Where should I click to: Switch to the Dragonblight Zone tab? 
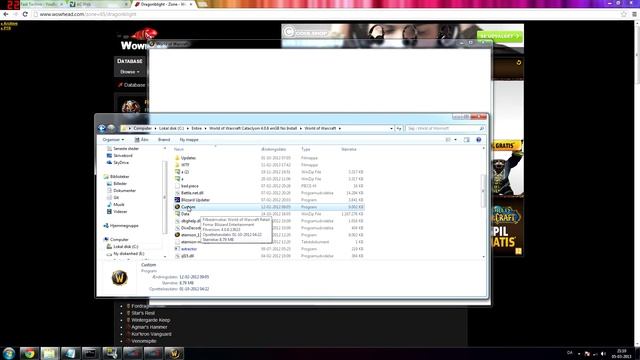[163, 4]
